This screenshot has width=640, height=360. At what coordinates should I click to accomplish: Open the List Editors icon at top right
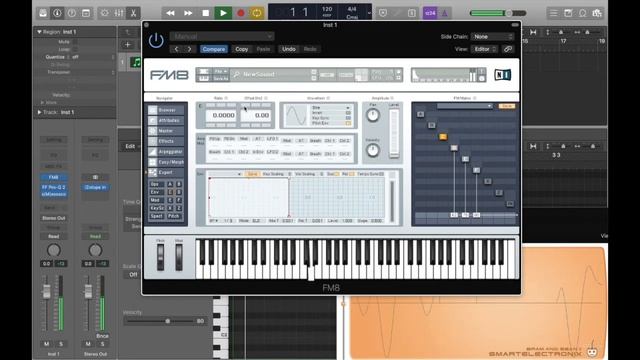553,13
